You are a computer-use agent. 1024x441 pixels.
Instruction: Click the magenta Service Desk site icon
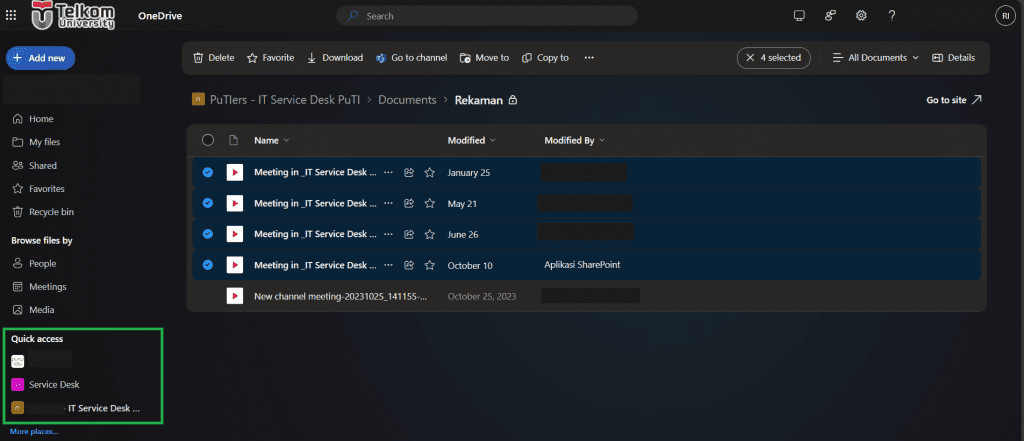[18, 385]
